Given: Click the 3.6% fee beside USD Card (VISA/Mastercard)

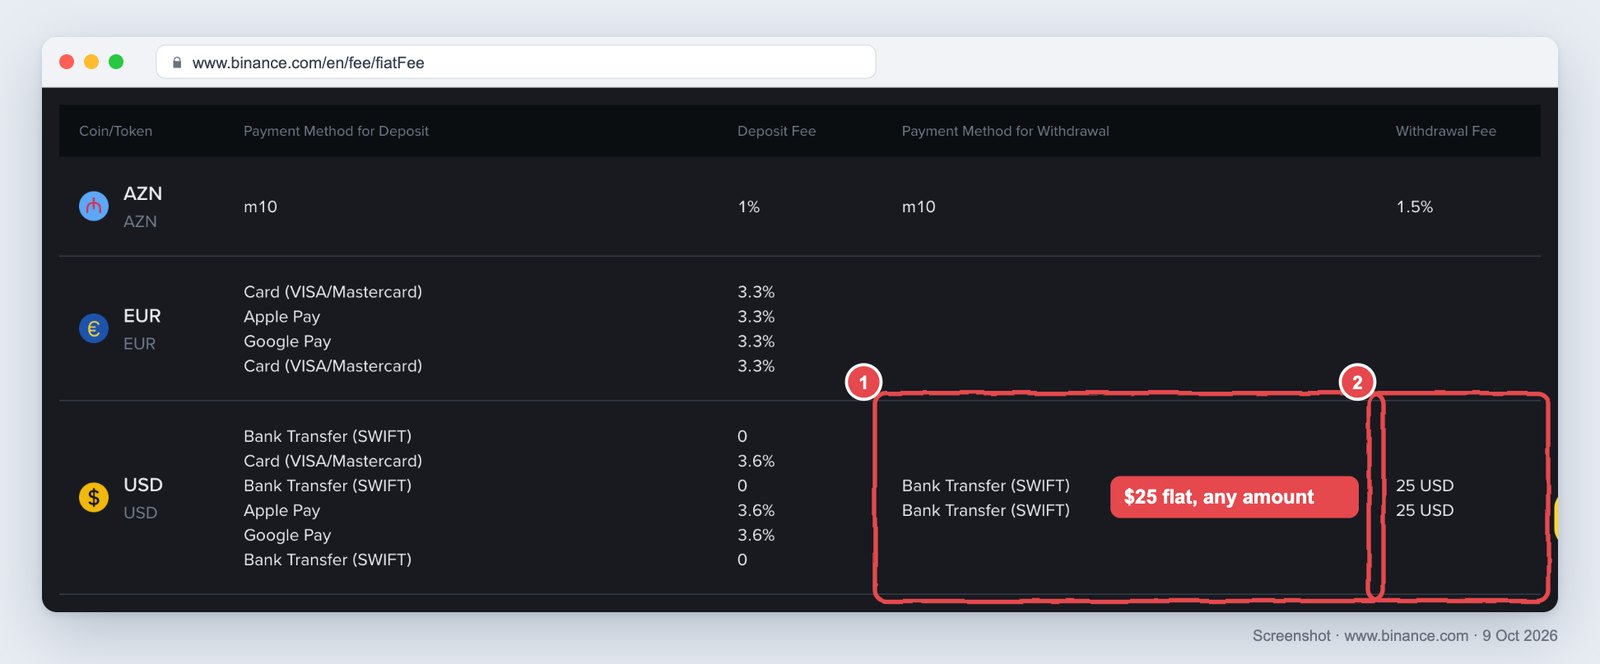Looking at the screenshot, I should [756, 461].
